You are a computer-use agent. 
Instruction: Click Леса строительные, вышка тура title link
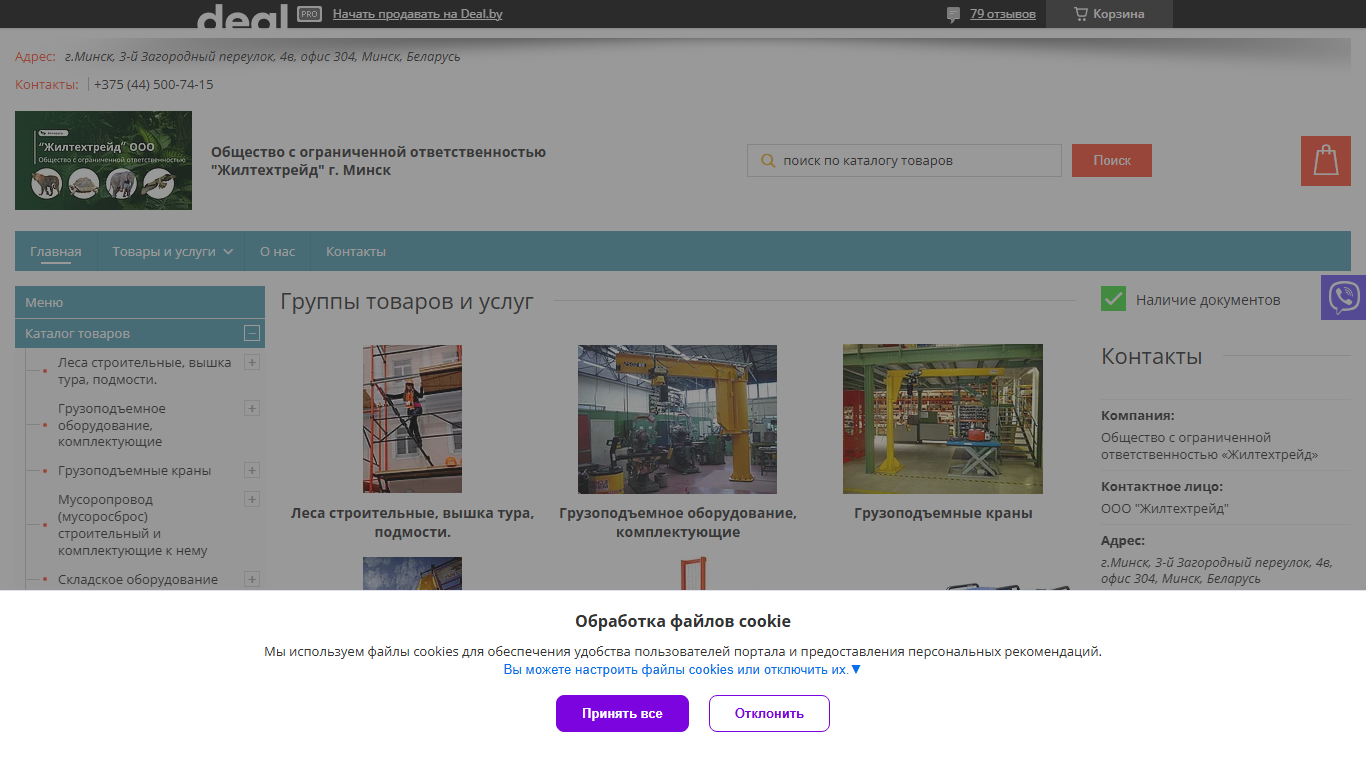[x=412, y=522]
